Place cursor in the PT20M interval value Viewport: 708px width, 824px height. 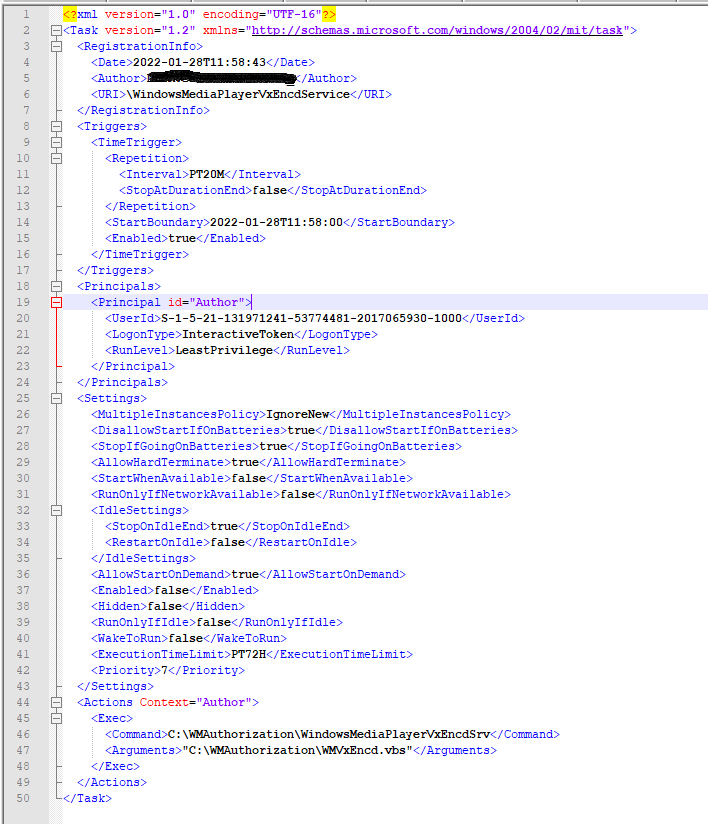[x=207, y=174]
